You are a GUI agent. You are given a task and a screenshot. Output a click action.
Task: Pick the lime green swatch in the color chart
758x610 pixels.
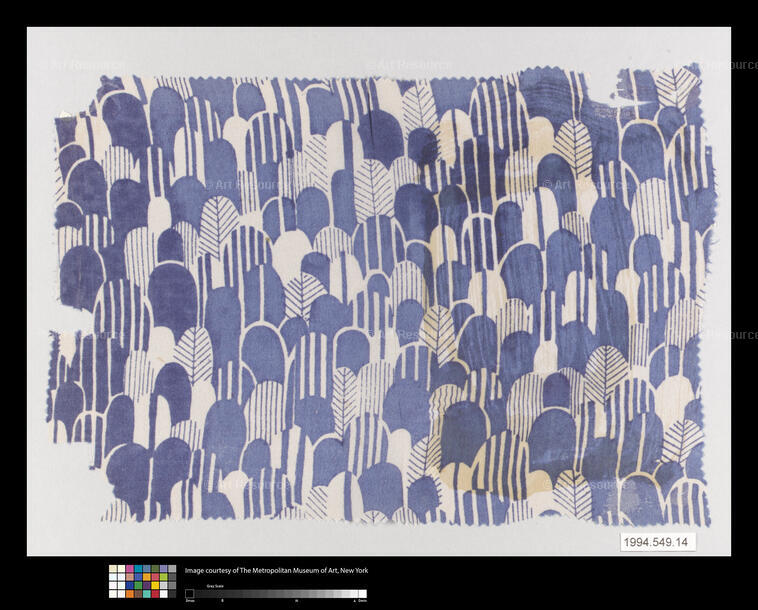(163, 577)
